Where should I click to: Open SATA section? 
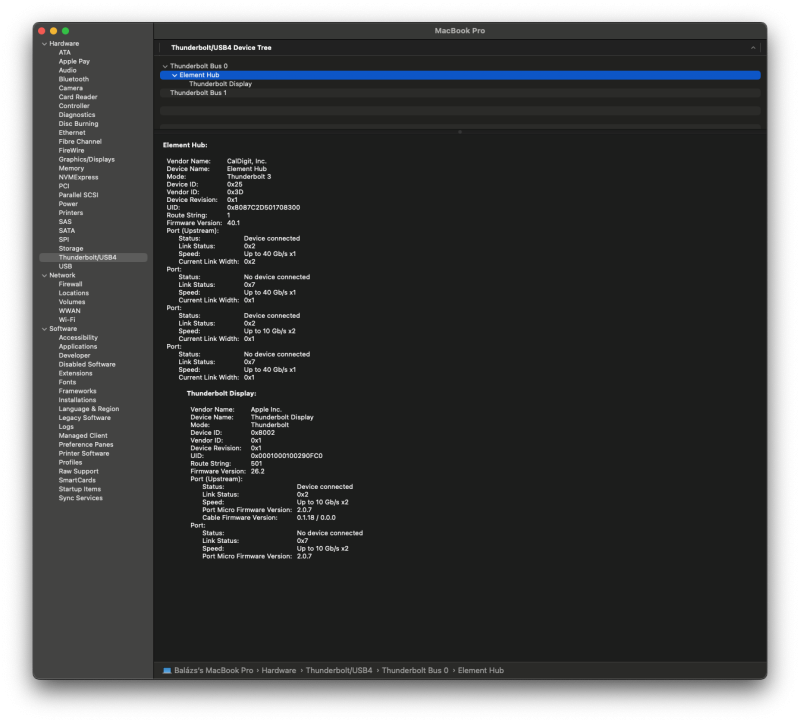(x=66, y=231)
